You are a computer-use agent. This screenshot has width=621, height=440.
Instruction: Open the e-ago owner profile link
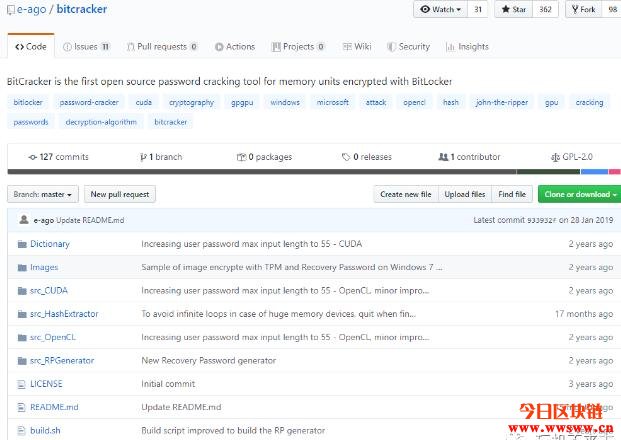pyautogui.click(x=31, y=9)
